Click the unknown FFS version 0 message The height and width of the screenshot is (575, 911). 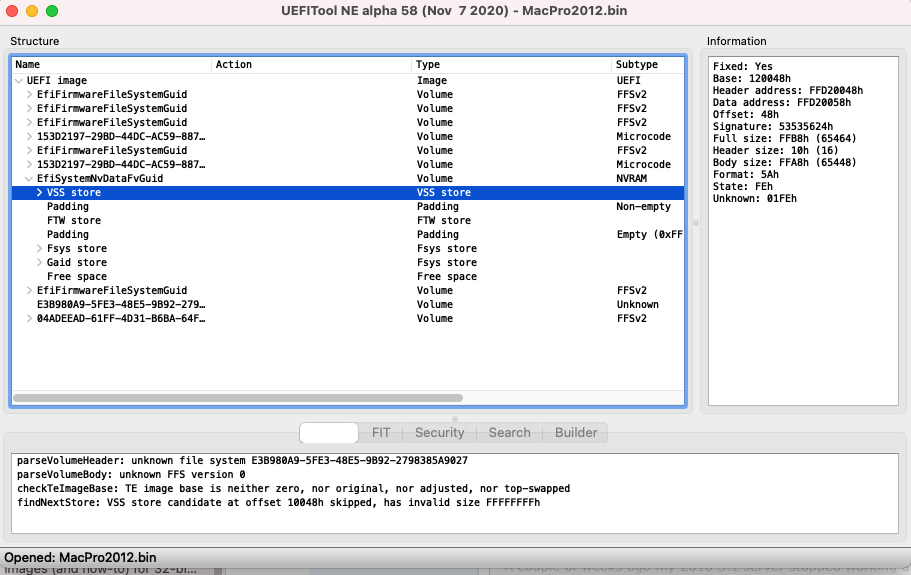coord(131,475)
